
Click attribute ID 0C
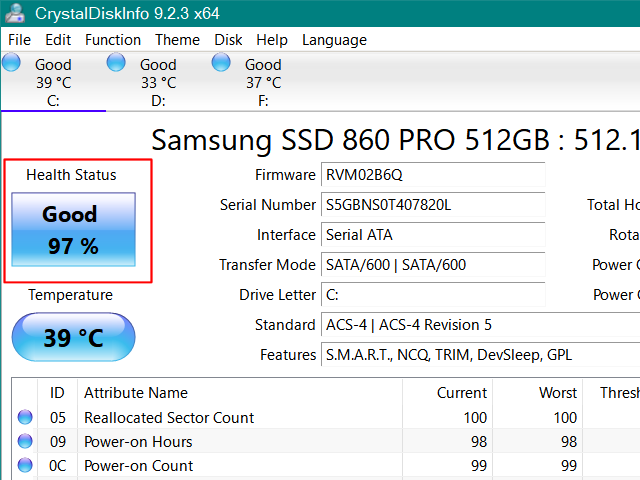(58, 466)
